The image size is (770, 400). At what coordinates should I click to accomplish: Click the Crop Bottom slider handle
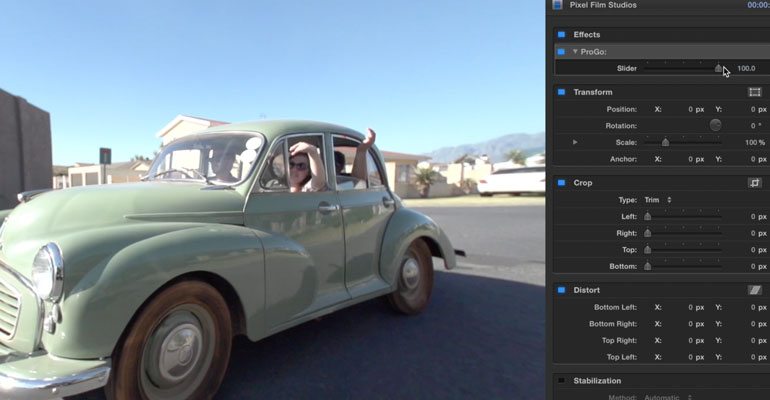648,267
